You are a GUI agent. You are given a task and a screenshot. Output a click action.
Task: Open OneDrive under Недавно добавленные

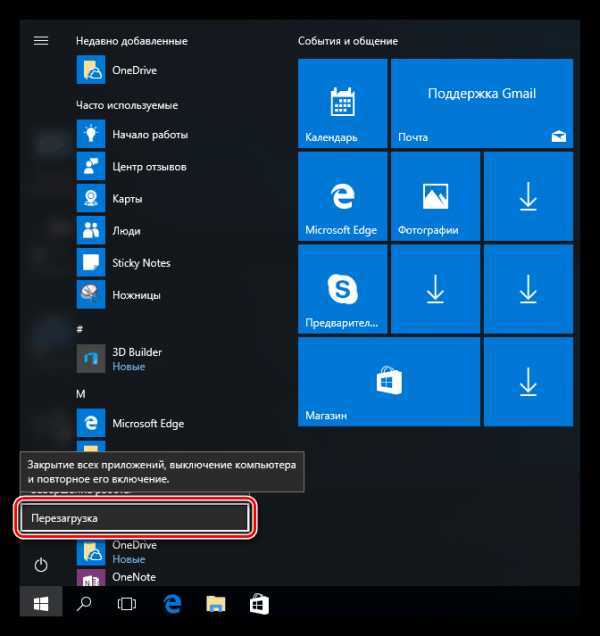(x=117, y=70)
